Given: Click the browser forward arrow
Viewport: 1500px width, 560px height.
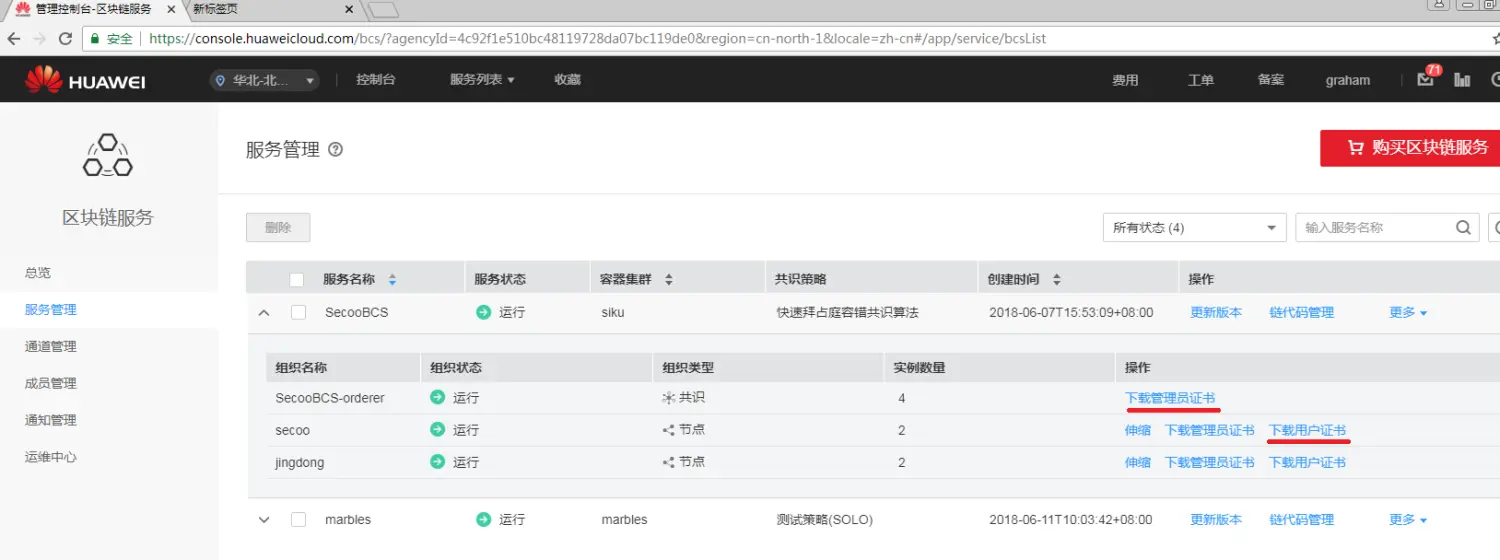Looking at the screenshot, I should click(x=40, y=39).
